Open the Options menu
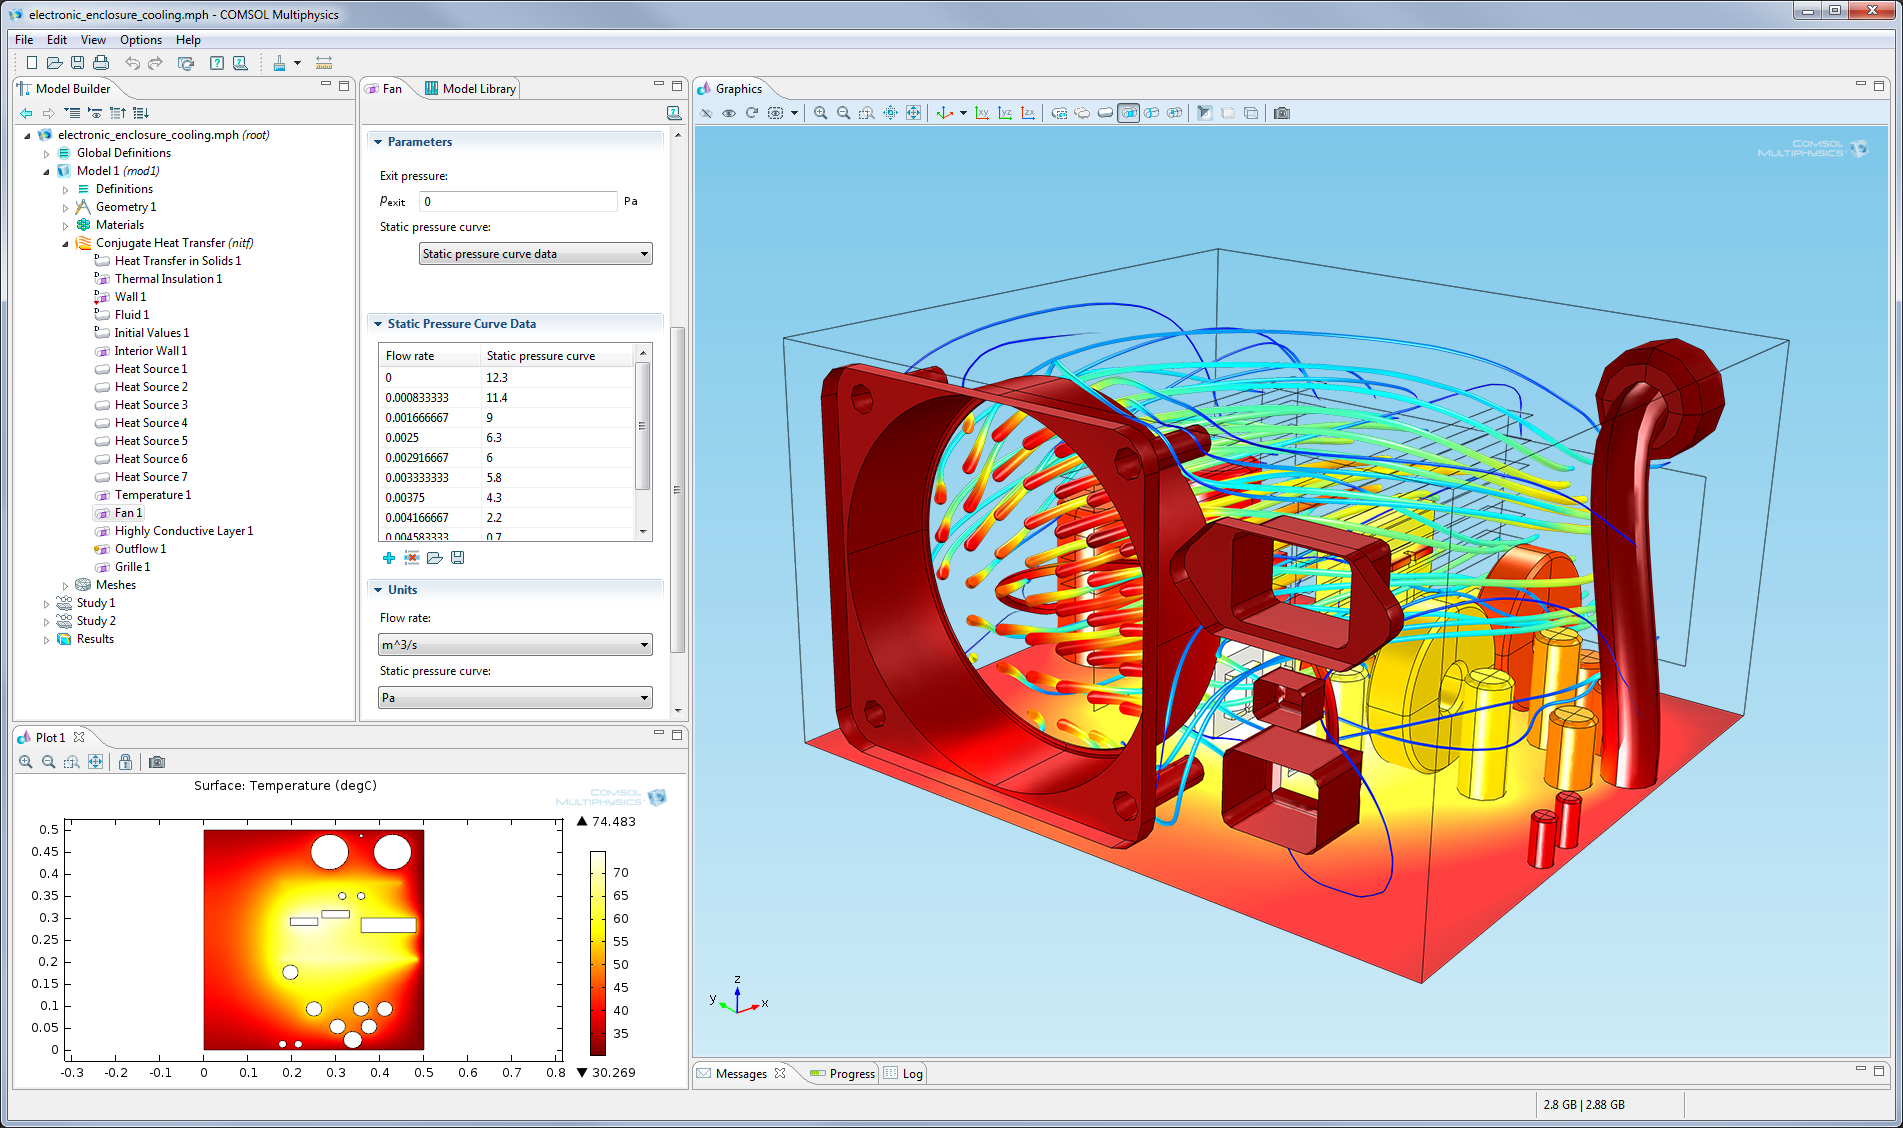Image resolution: width=1903 pixels, height=1128 pixels. (x=140, y=40)
